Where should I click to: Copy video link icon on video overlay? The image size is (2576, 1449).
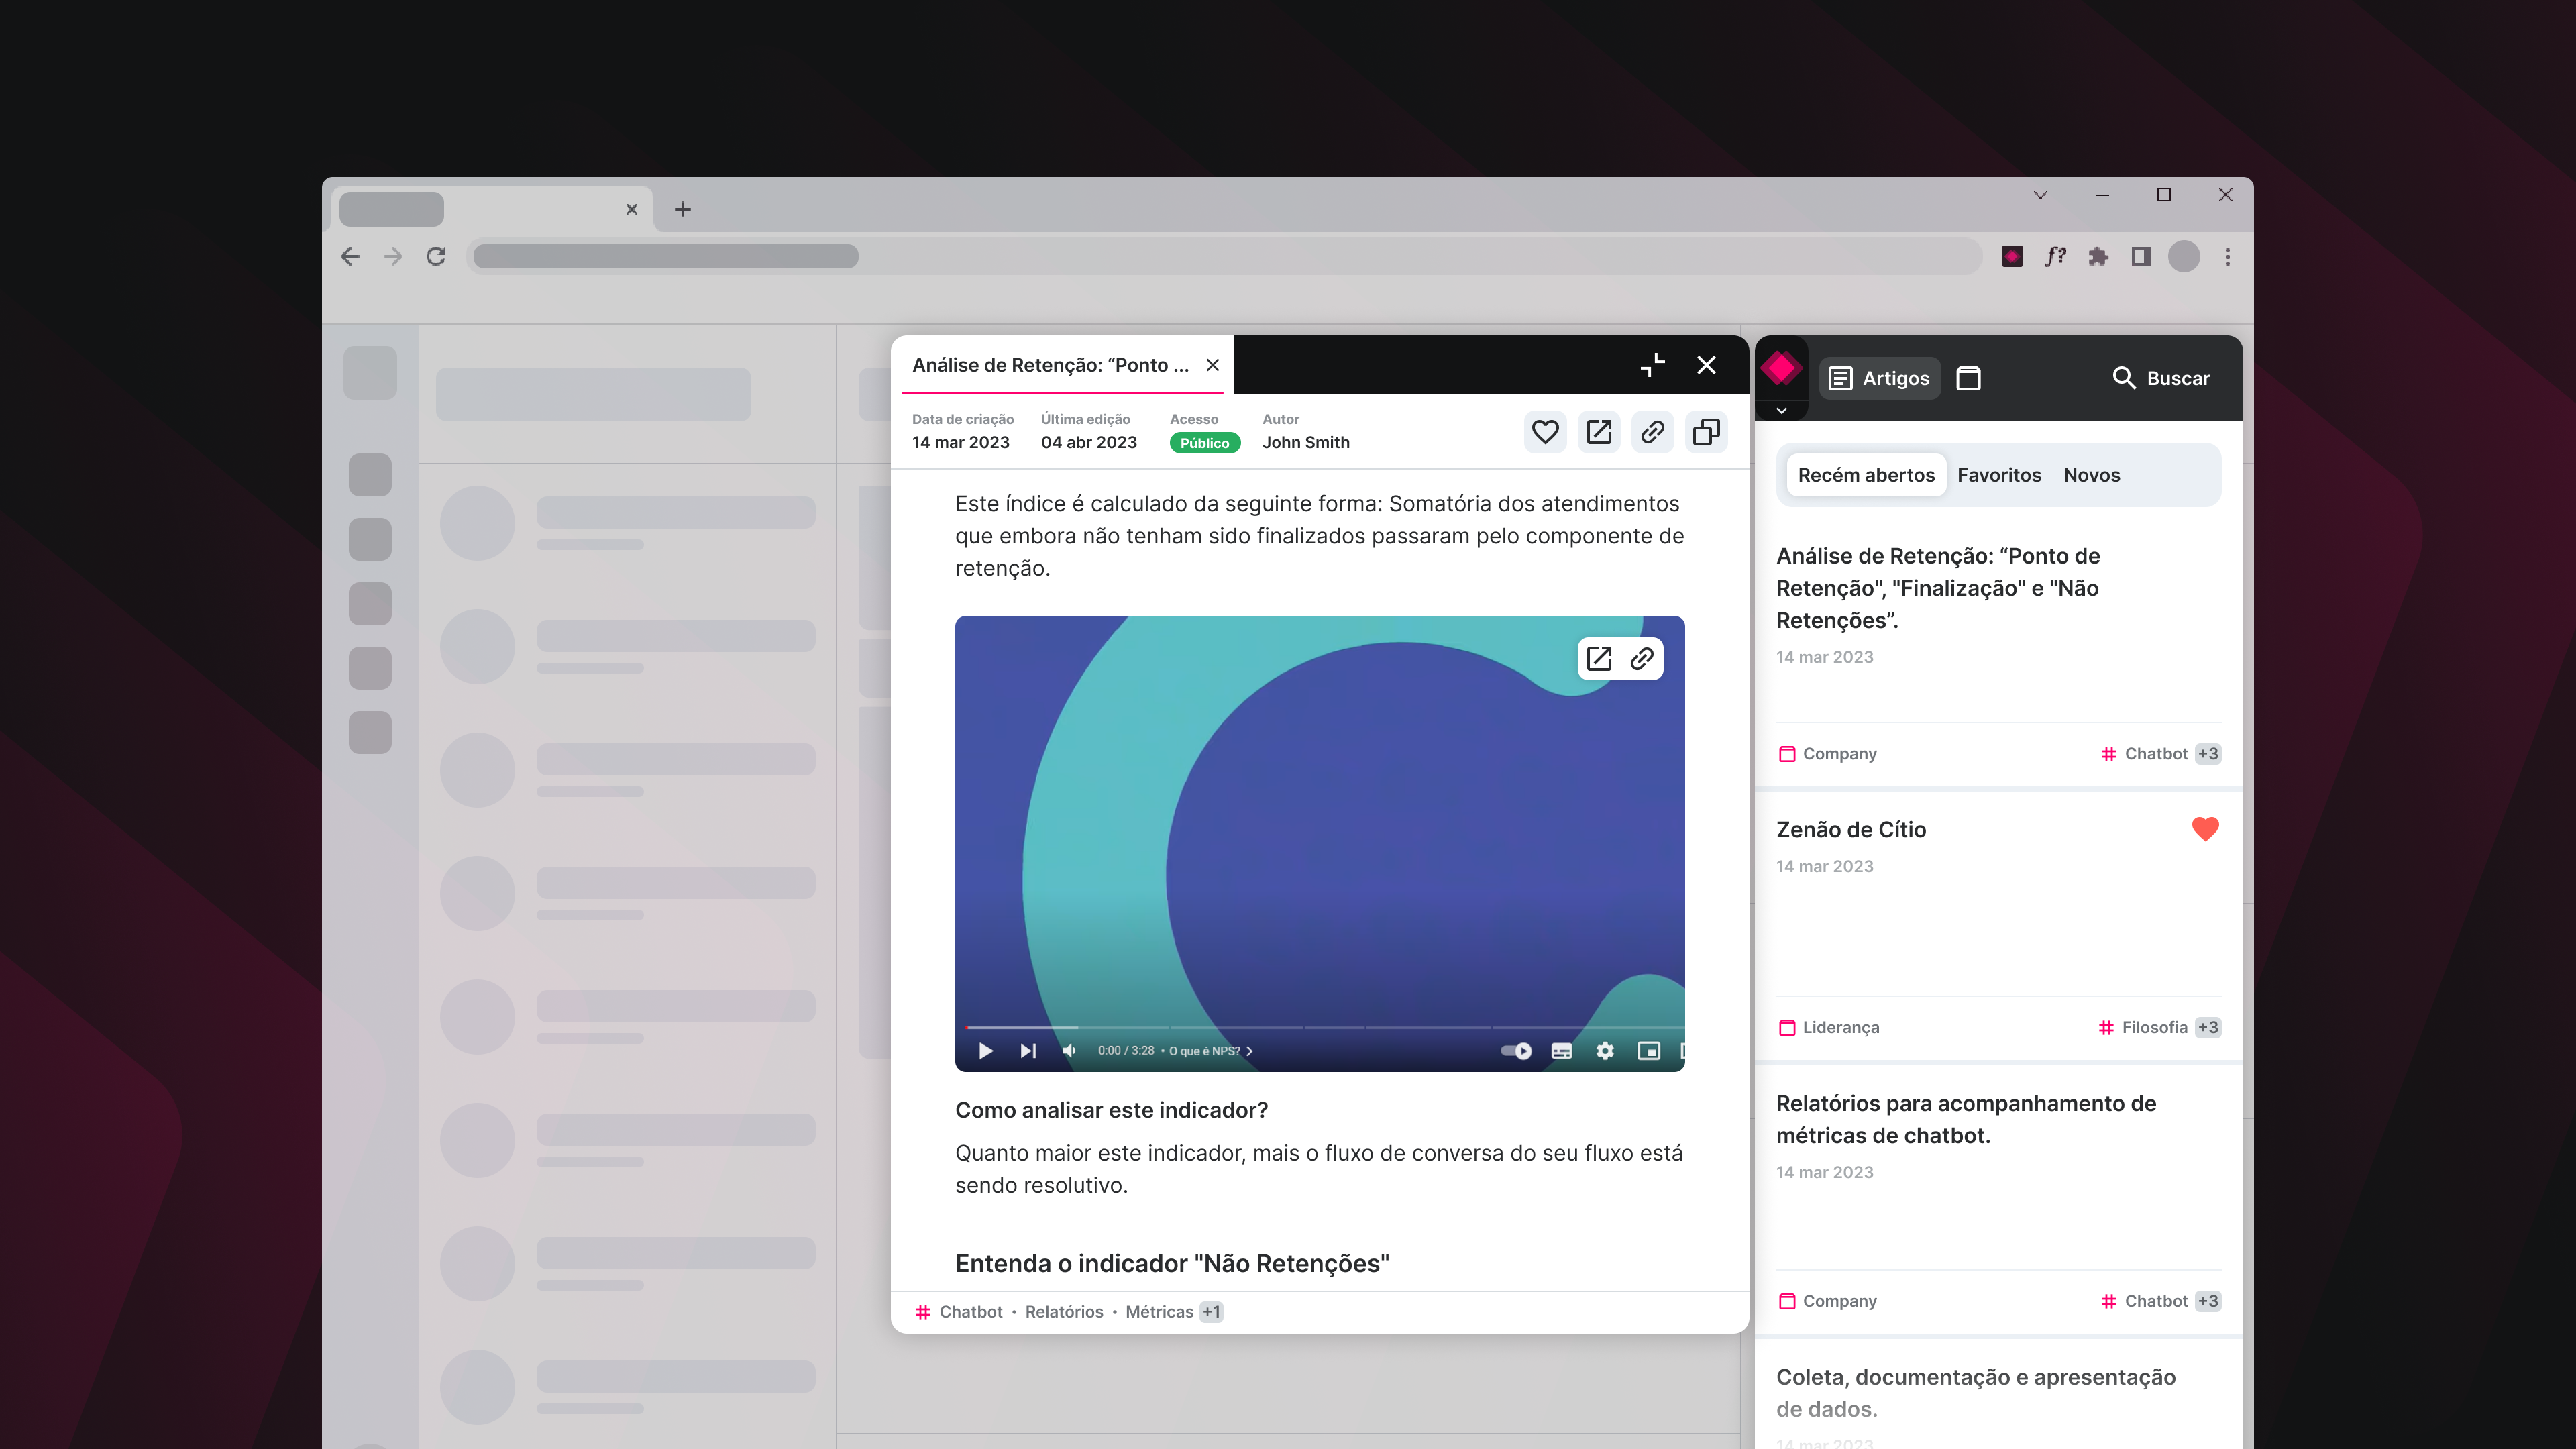pos(1642,659)
